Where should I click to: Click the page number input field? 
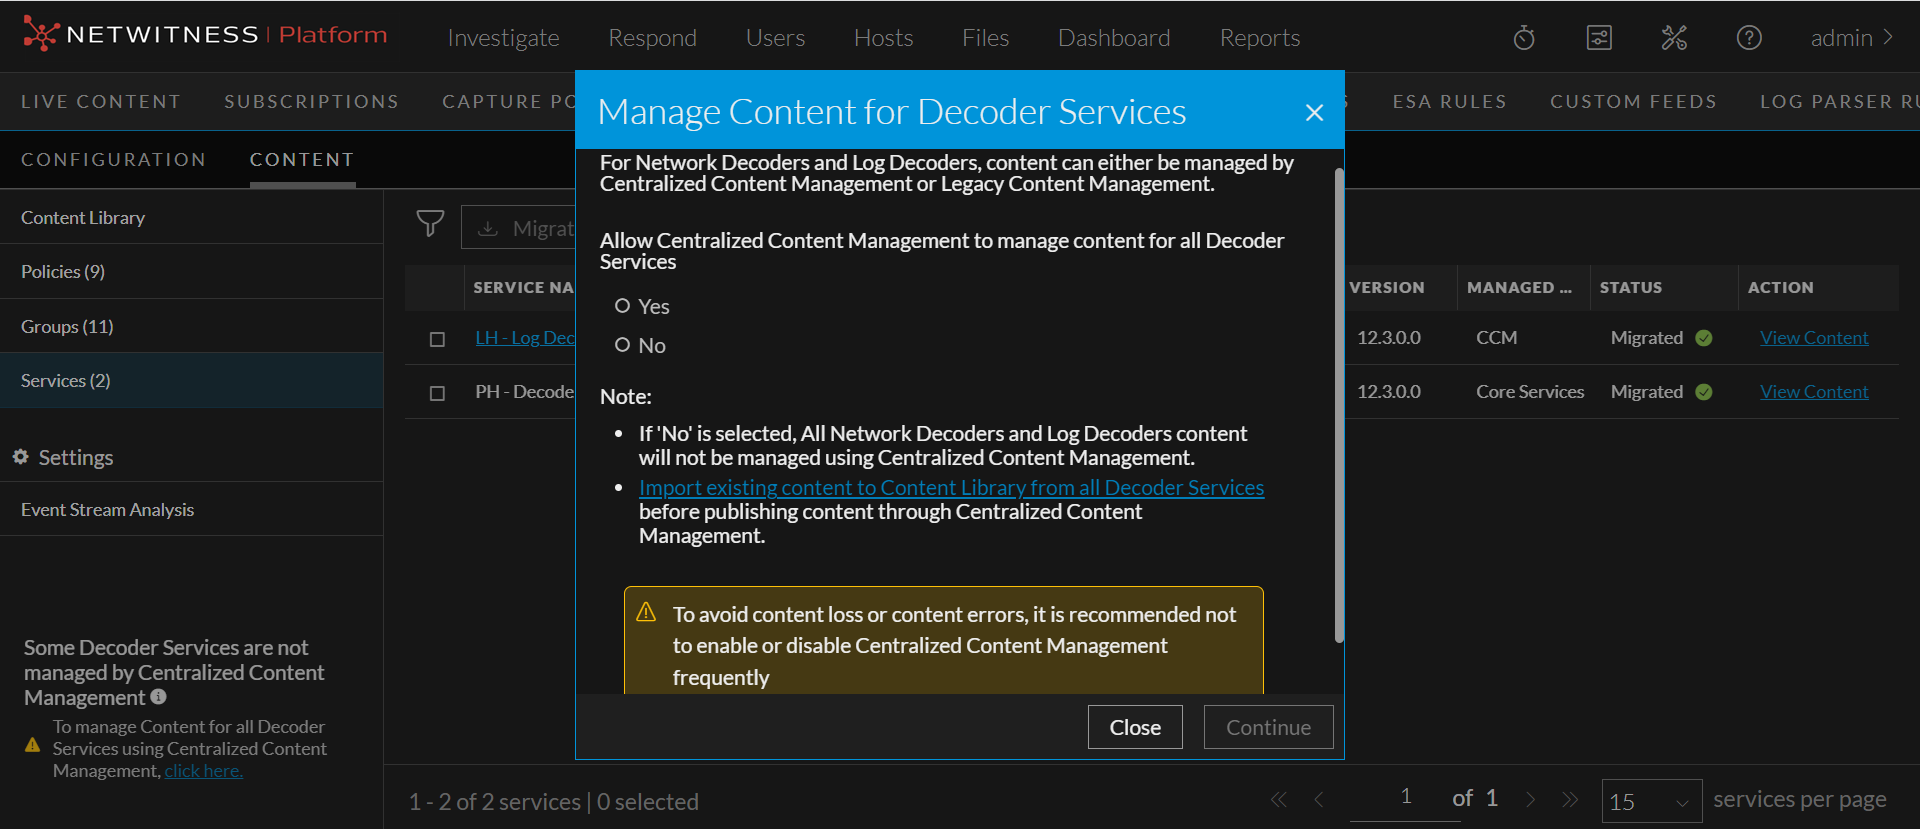coord(1405,797)
